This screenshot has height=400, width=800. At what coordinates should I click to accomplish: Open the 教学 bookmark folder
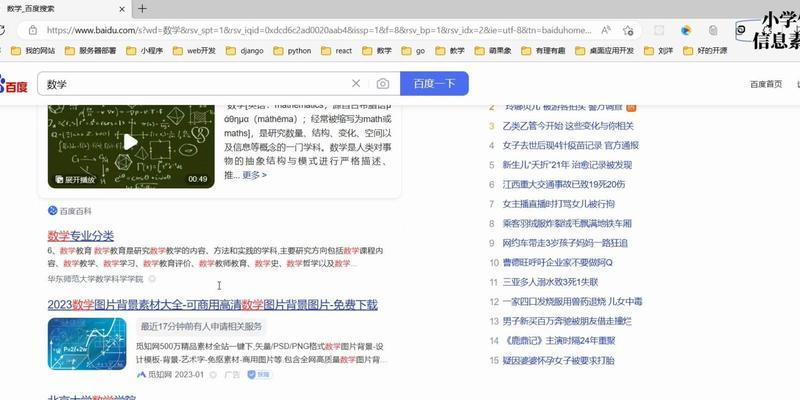tap(450, 51)
